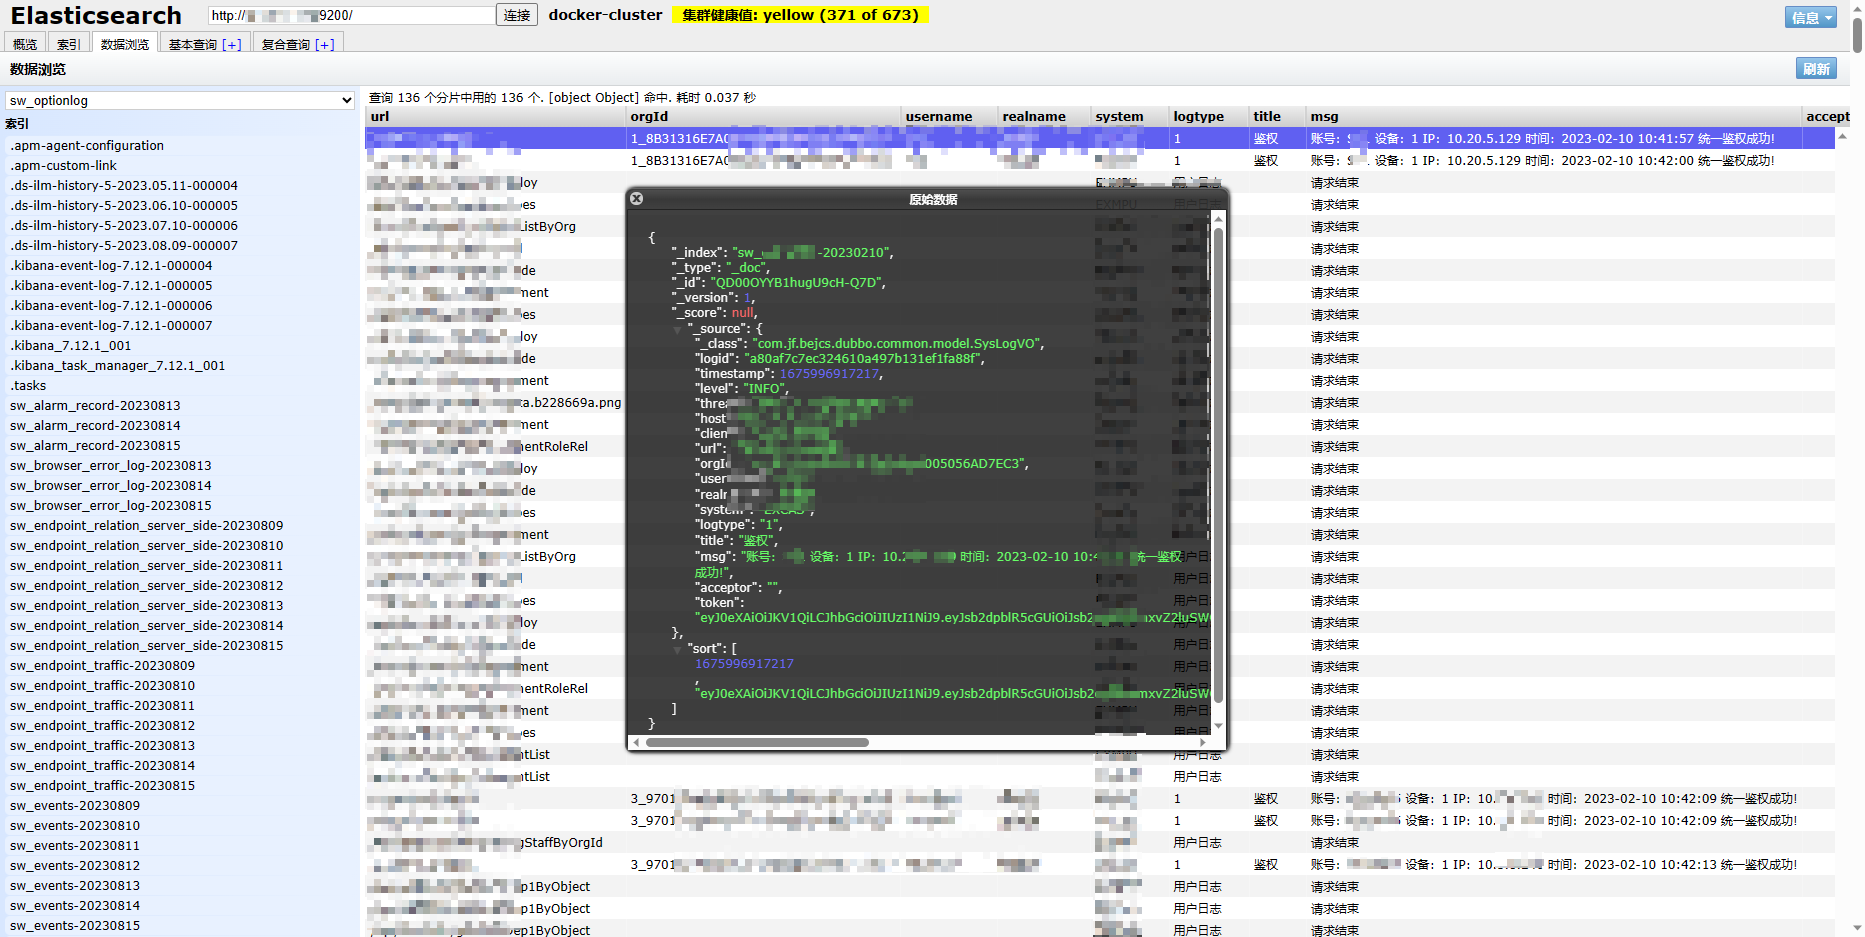Click the 刷新 refresh button

1816,68
